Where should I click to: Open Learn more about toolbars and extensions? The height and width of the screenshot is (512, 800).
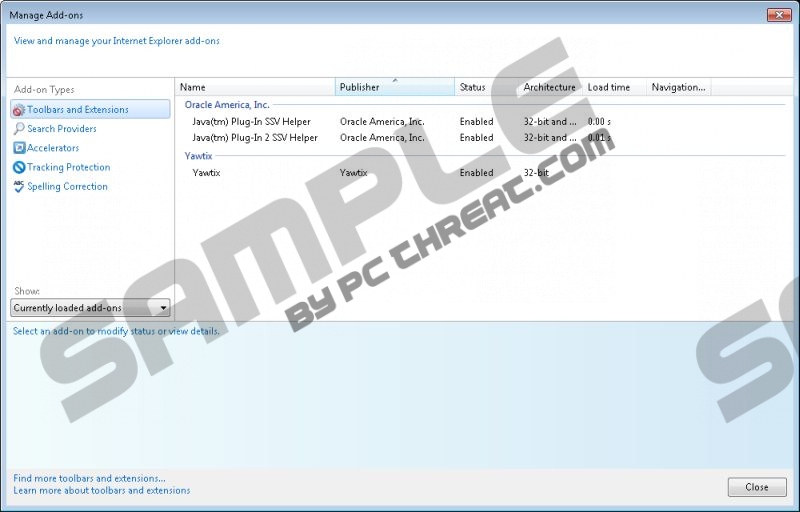[x=101, y=490]
